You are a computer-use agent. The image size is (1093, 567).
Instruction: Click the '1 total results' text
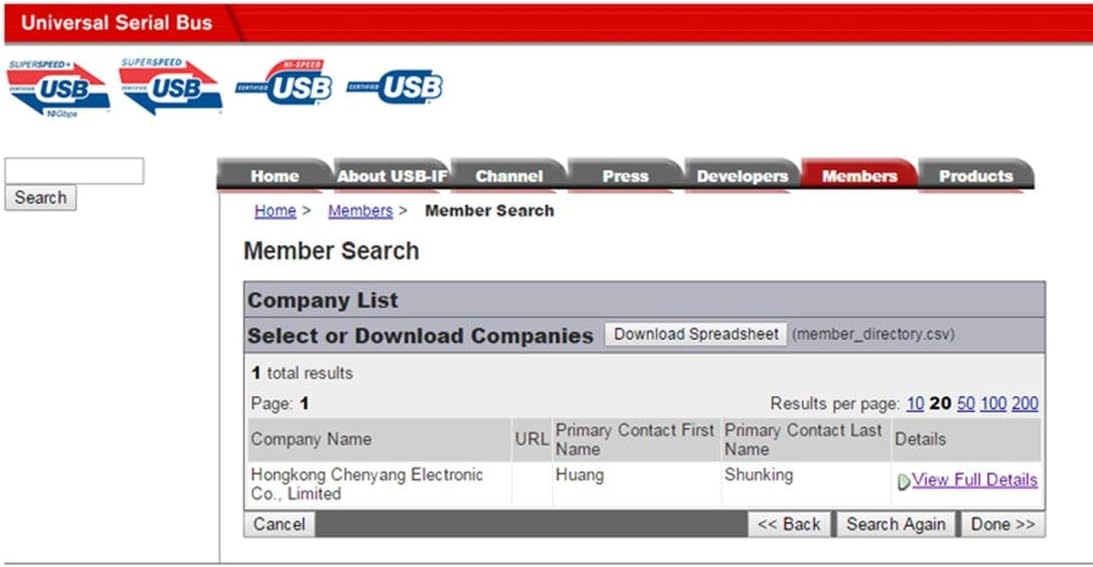point(302,373)
